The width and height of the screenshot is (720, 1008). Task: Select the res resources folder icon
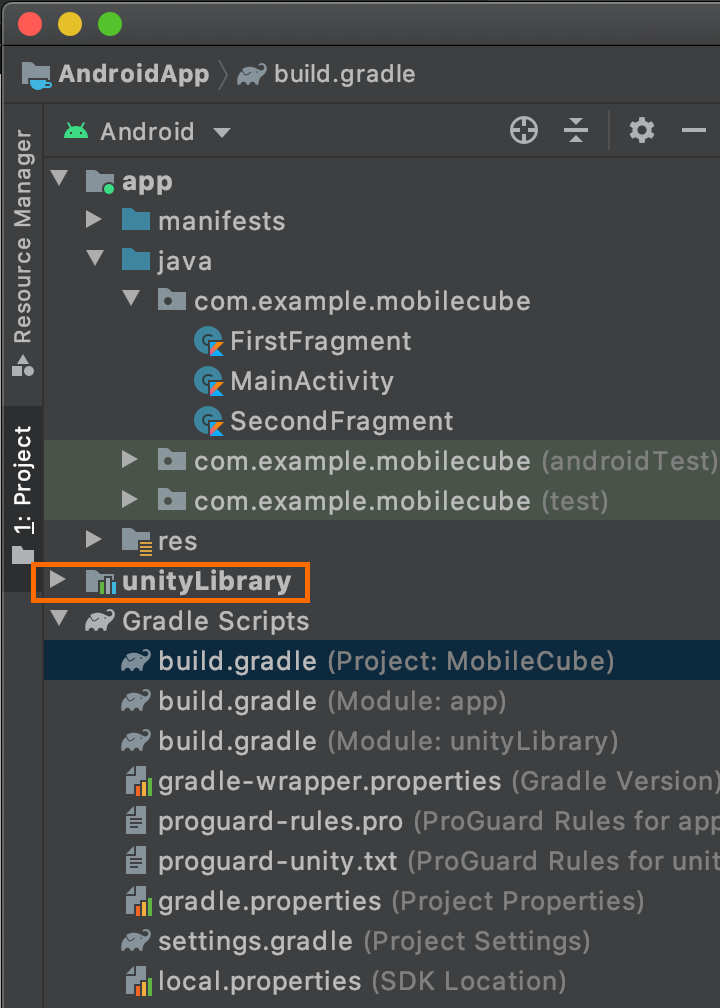(x=137, y=541)
